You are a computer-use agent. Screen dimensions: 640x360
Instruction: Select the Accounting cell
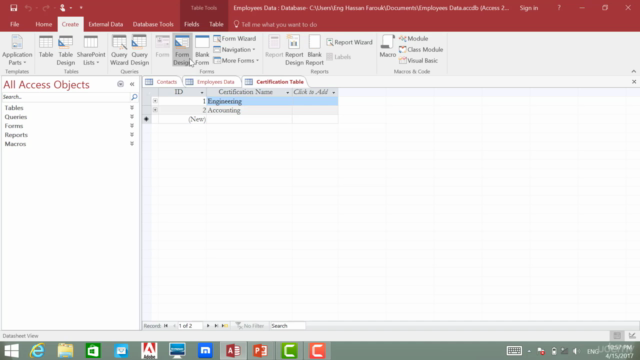[x=249, y=110]
